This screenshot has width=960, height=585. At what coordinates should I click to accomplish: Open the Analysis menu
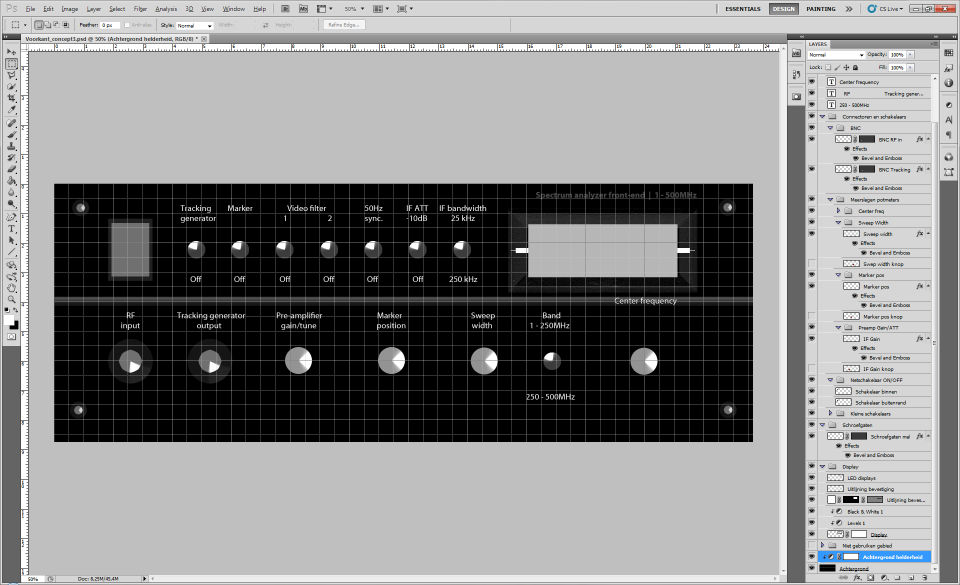click(166, 8)
